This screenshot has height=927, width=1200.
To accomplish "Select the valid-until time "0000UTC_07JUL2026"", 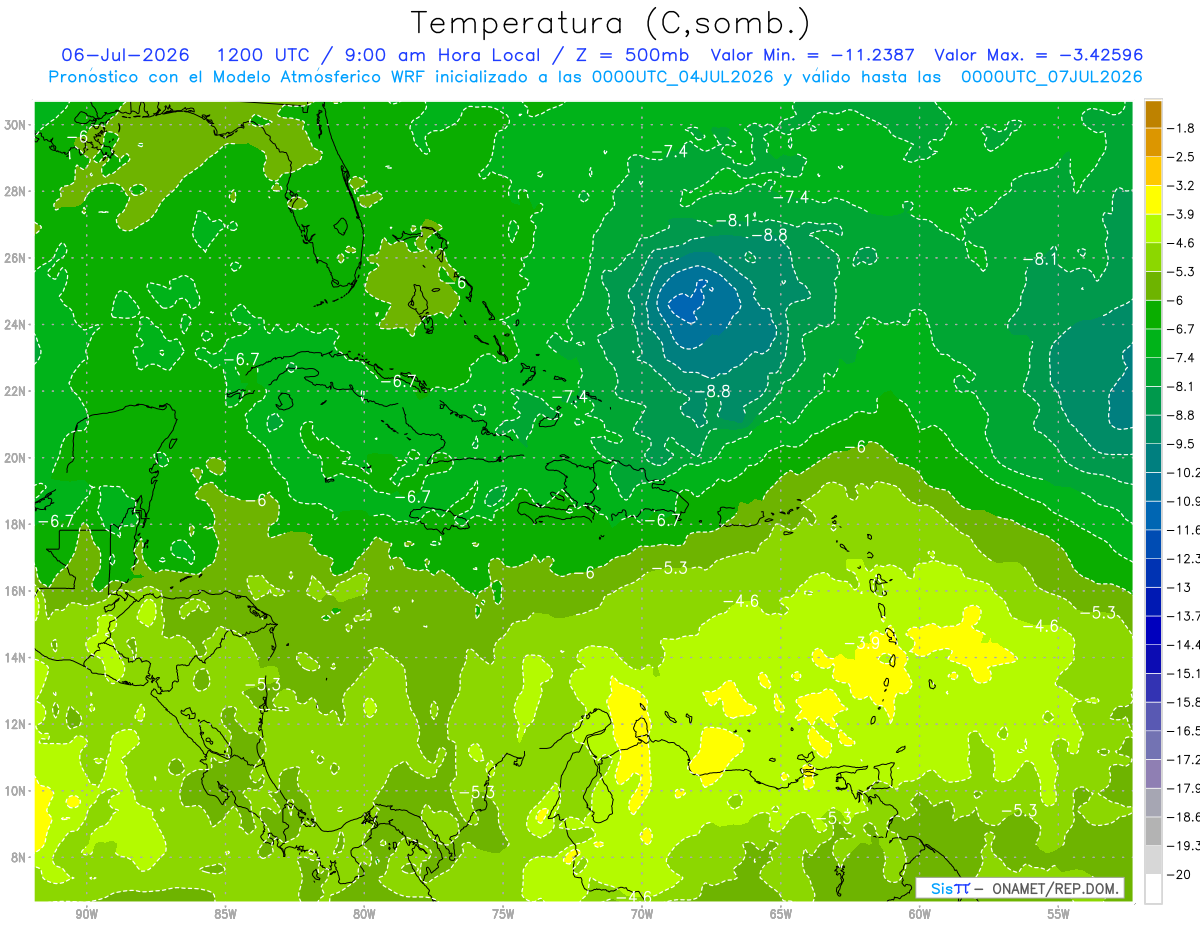I will click(x=1051, y=77).
